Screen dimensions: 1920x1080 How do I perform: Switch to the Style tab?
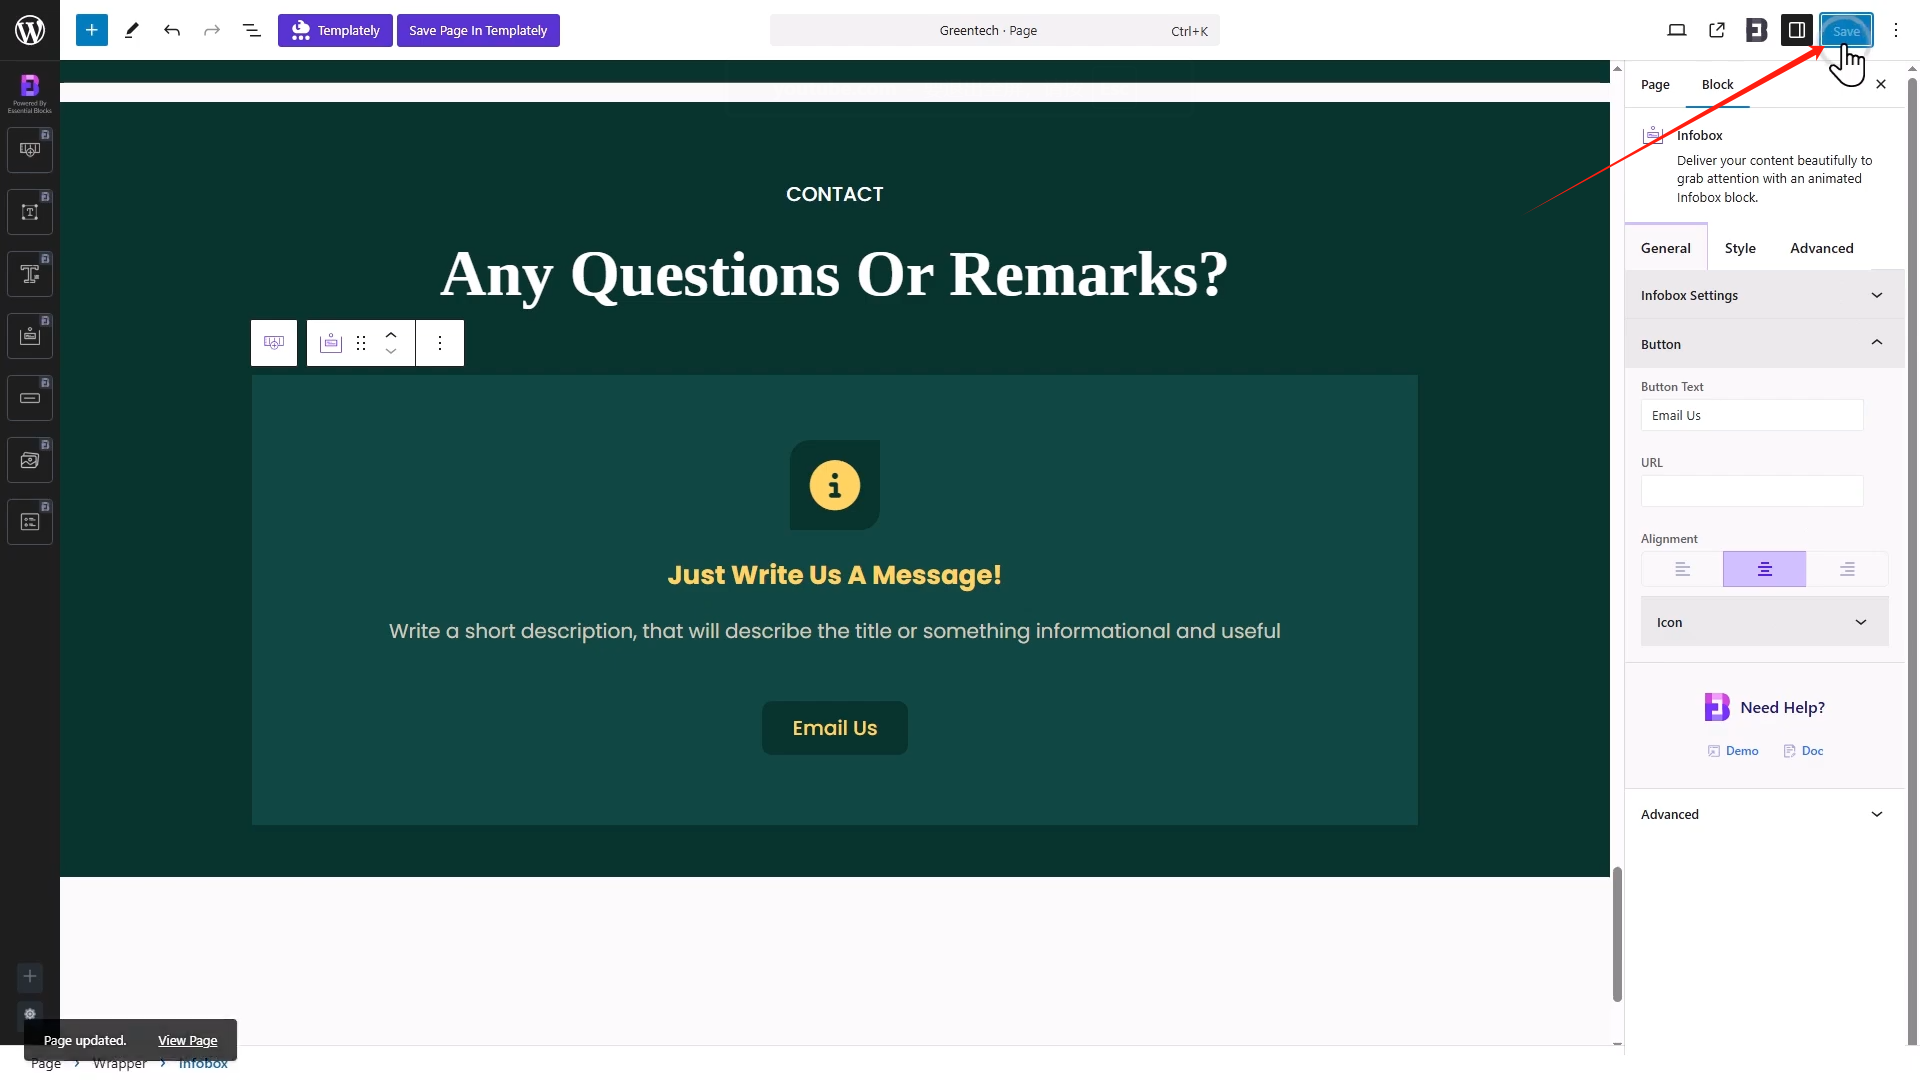tap(1740, 248)
